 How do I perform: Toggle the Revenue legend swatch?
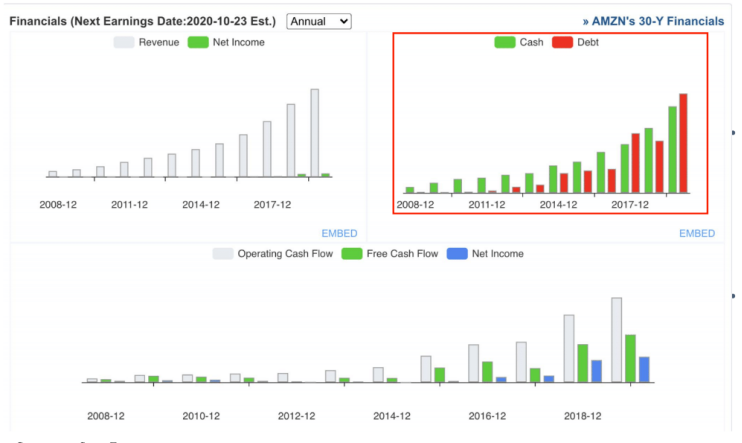pyautogui.click(x=124, y=42)
